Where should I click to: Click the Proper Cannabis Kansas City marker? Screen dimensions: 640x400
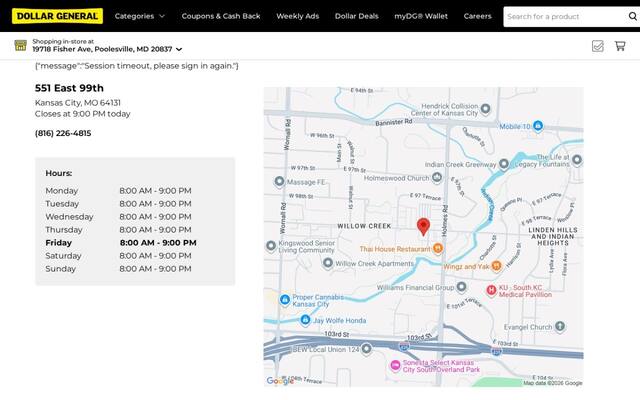[x=284, y=300]
